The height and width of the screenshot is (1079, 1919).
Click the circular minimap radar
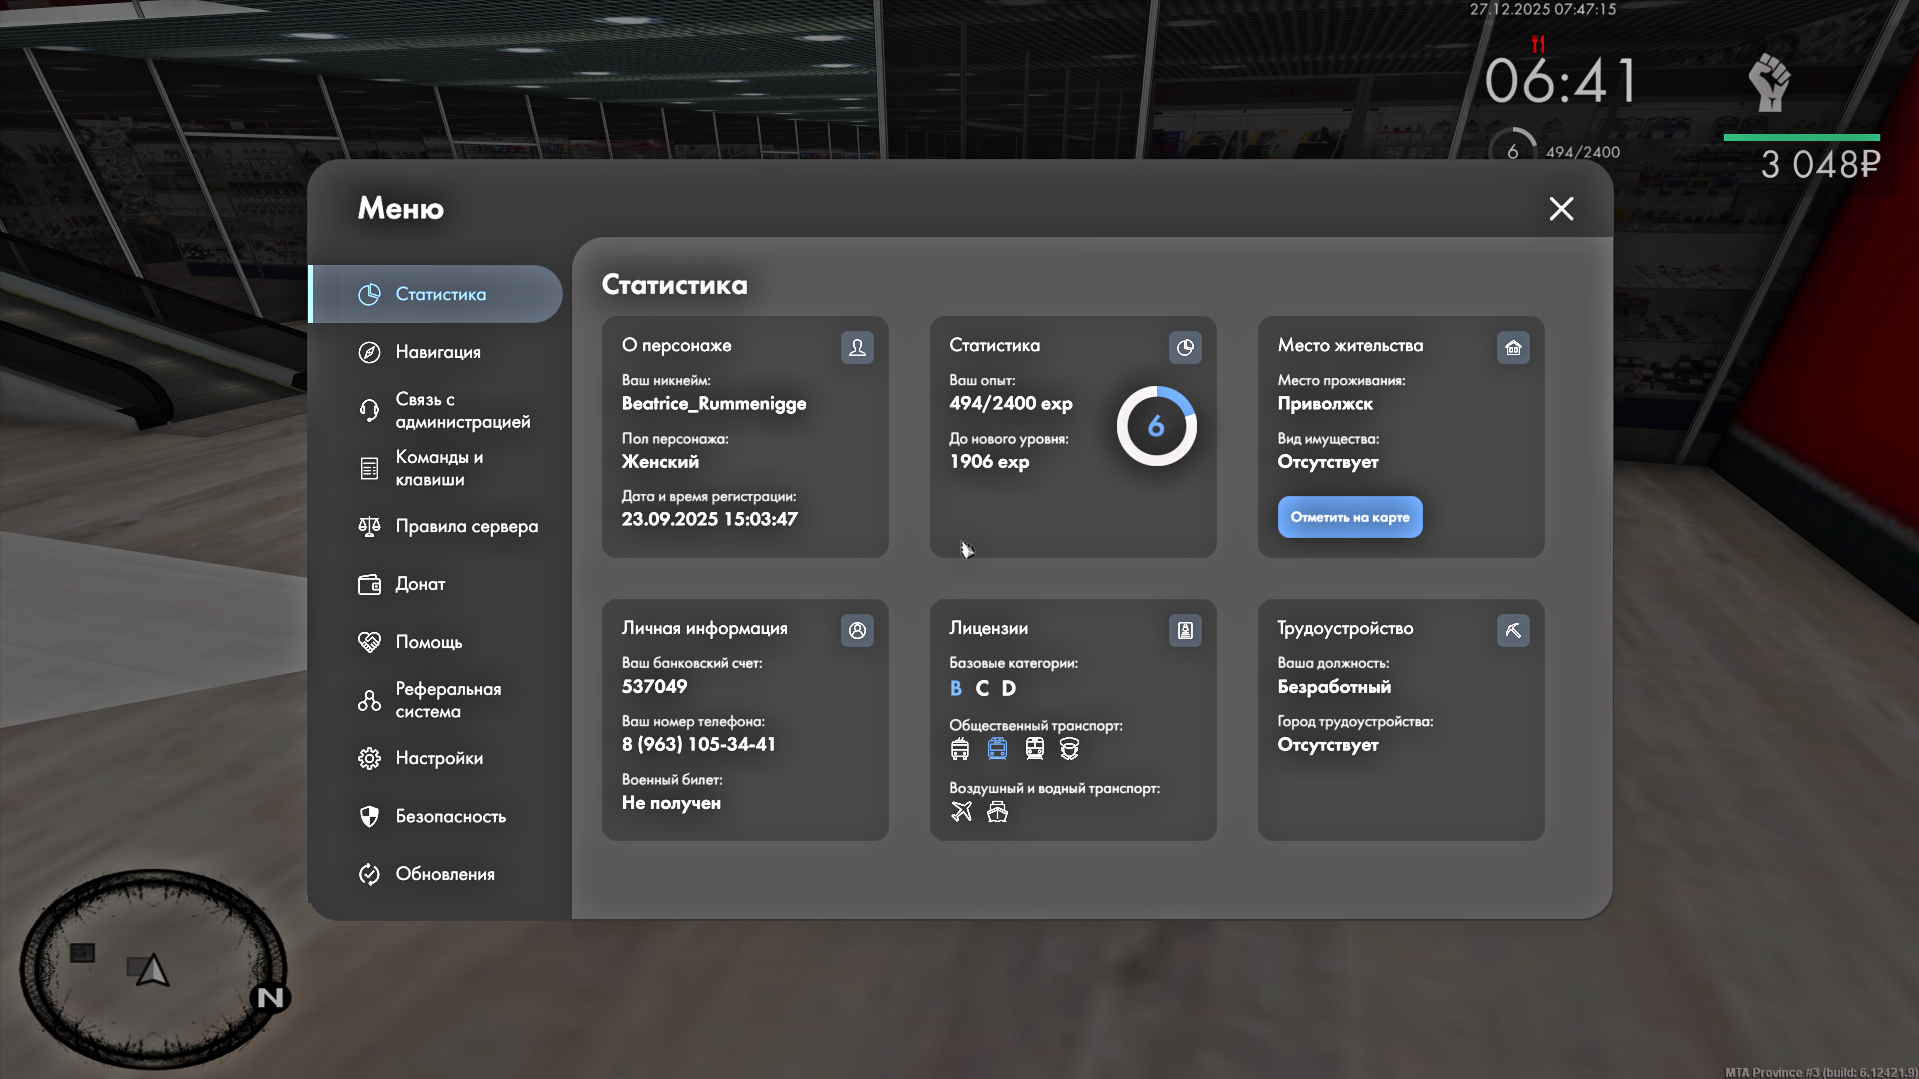point(152,969)
